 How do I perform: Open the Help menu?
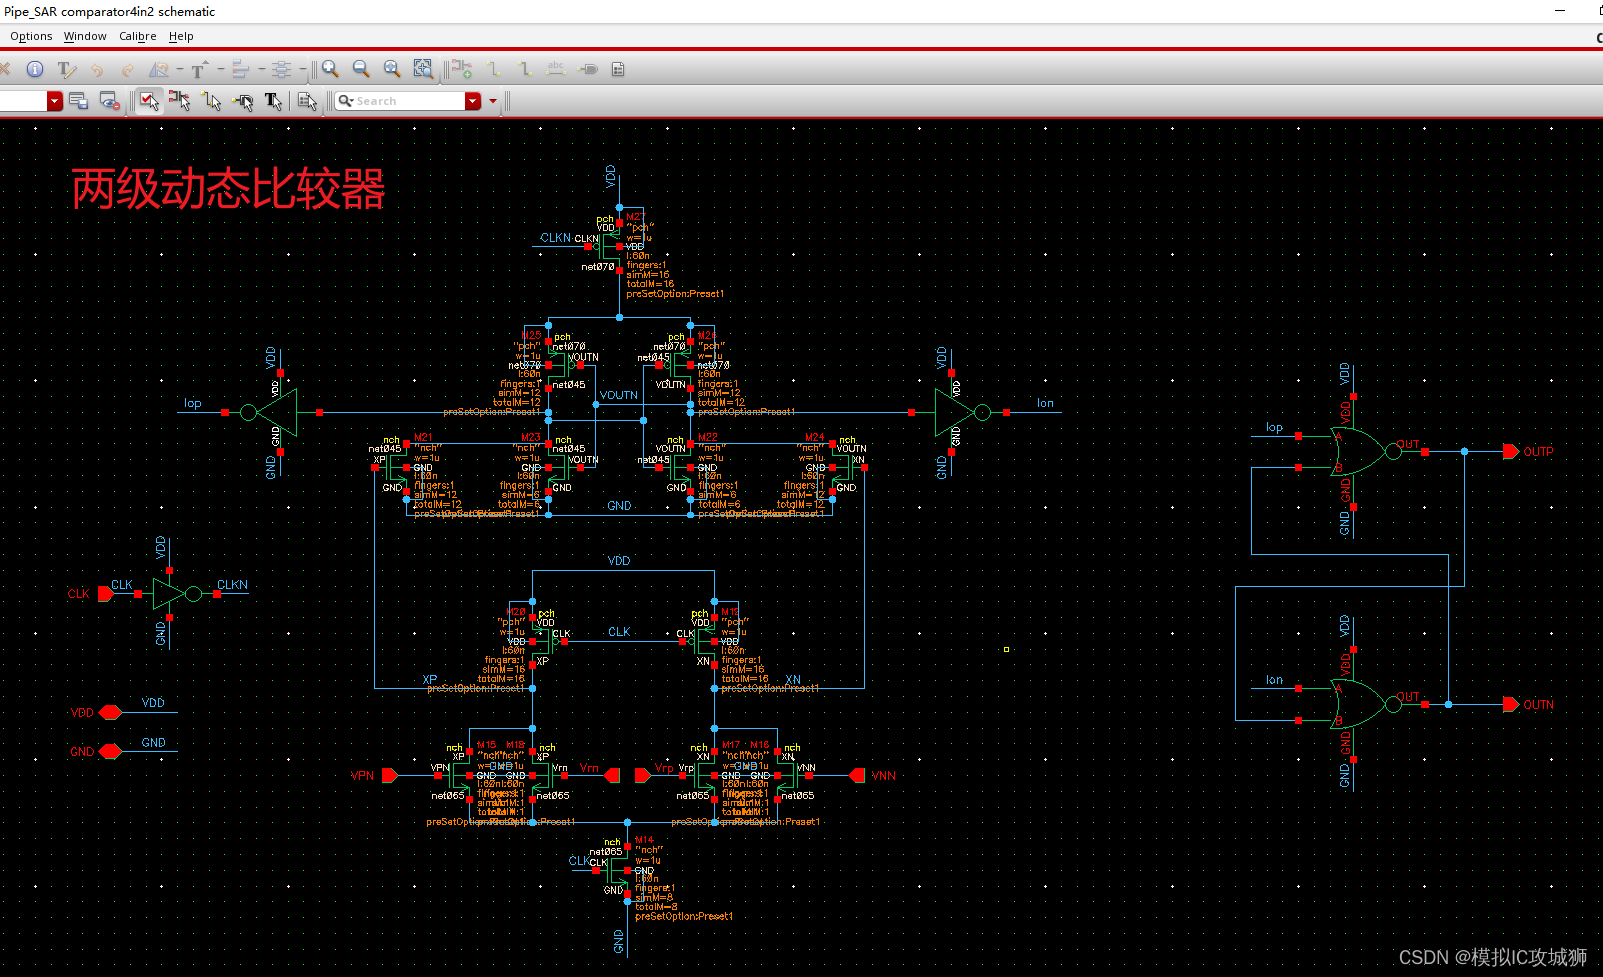pos(181,36)
